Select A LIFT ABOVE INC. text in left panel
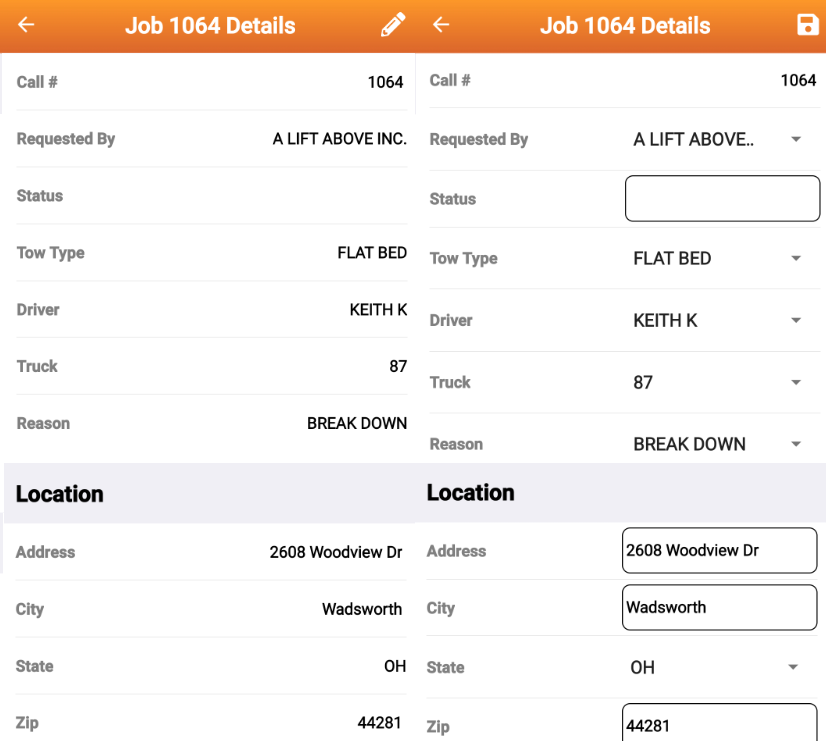 click(340, 139)
